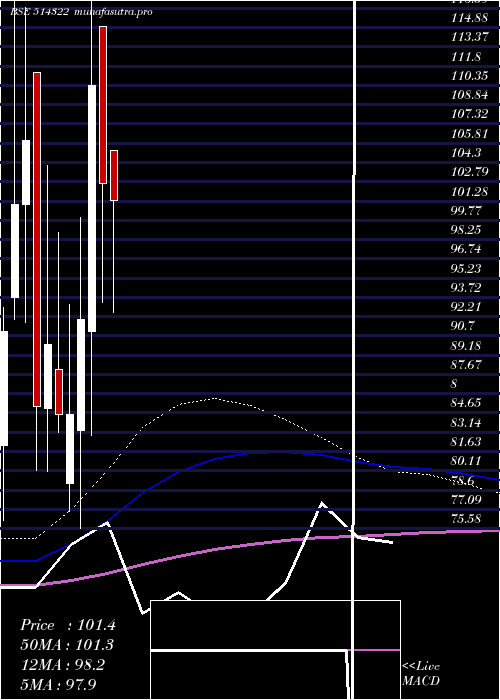The height and width of the screenshot is (700, 500).
Task: Select the 96.74 price value
Action: coord(466,249)
